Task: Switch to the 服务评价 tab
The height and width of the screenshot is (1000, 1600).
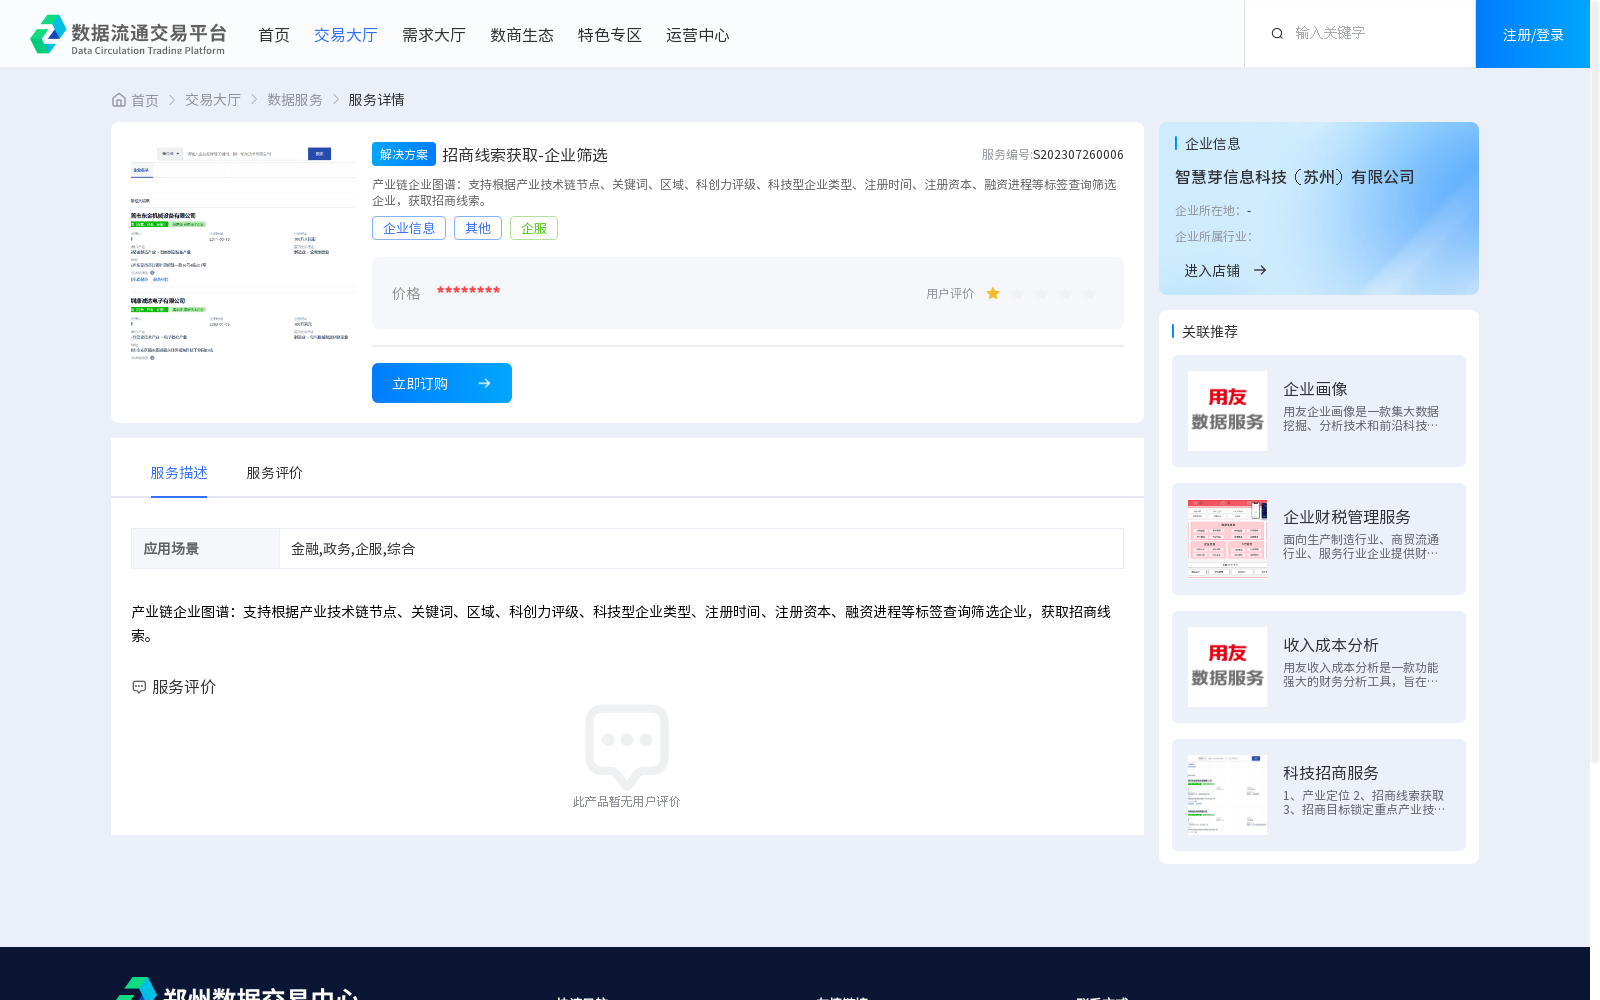Action: [275, 473]
